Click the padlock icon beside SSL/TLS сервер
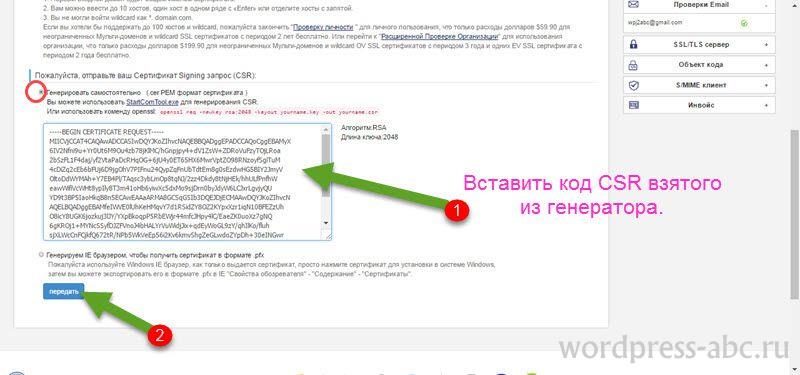 click(634, 44)
